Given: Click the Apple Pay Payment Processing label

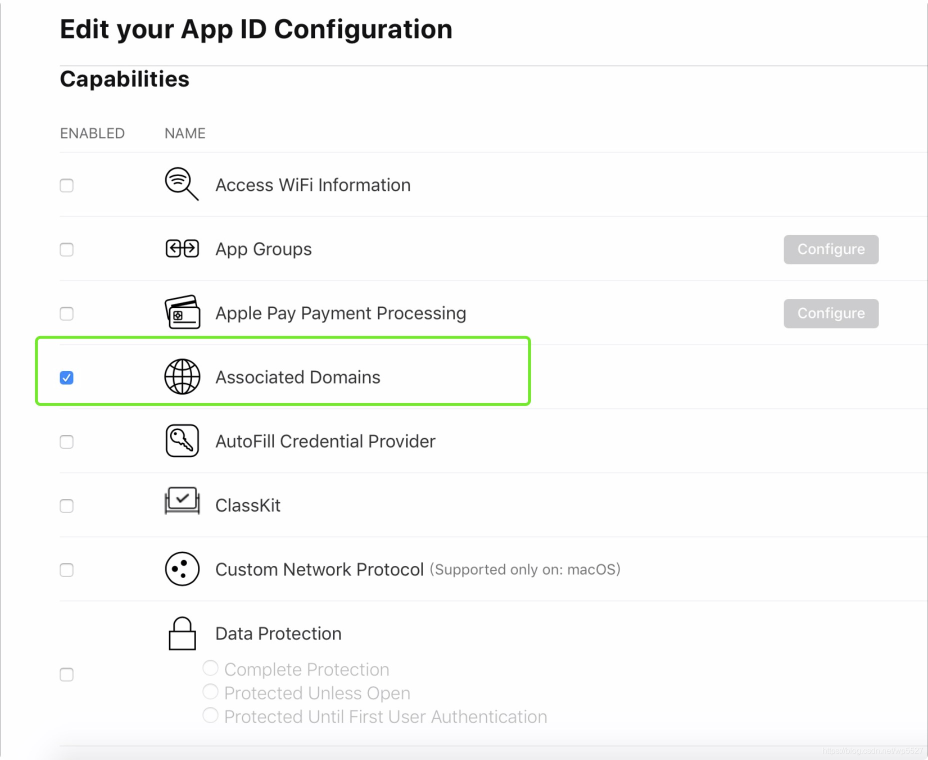Looking at the screenshot, I should [x=341, y=313].
